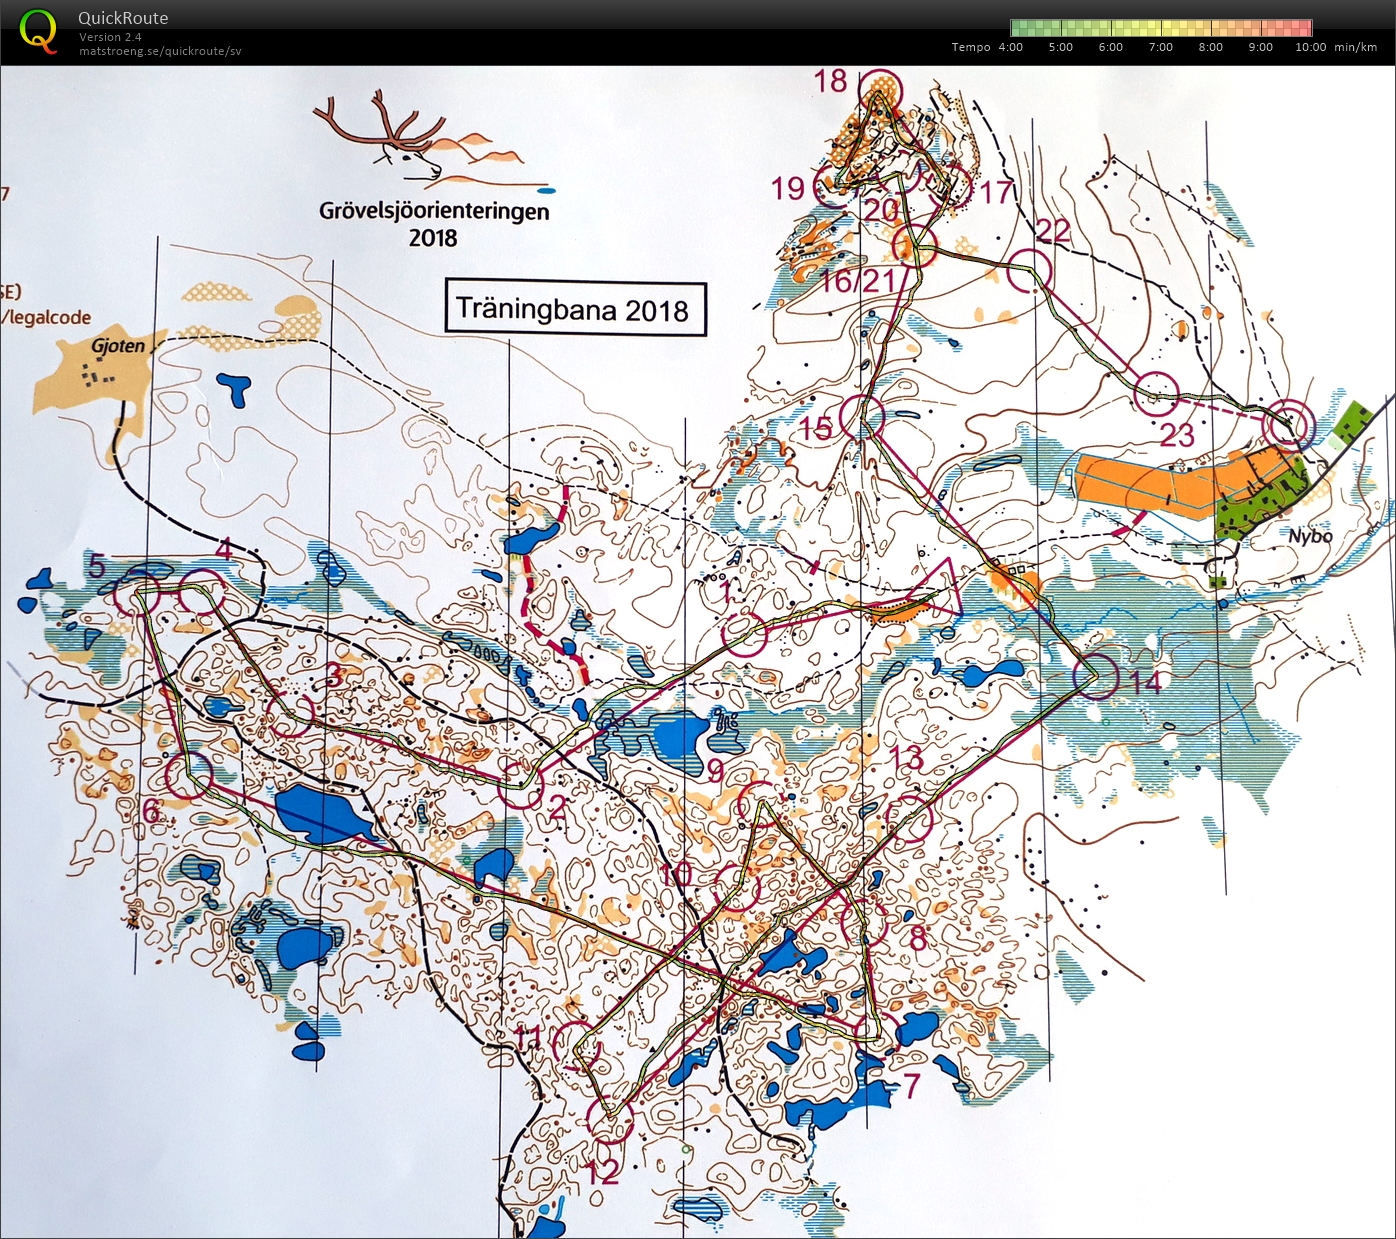Image resolution: width=1396 pixels, height=1239 pixels.
Task: Click the control number 11 label
Action: (x=528, y=1037)
